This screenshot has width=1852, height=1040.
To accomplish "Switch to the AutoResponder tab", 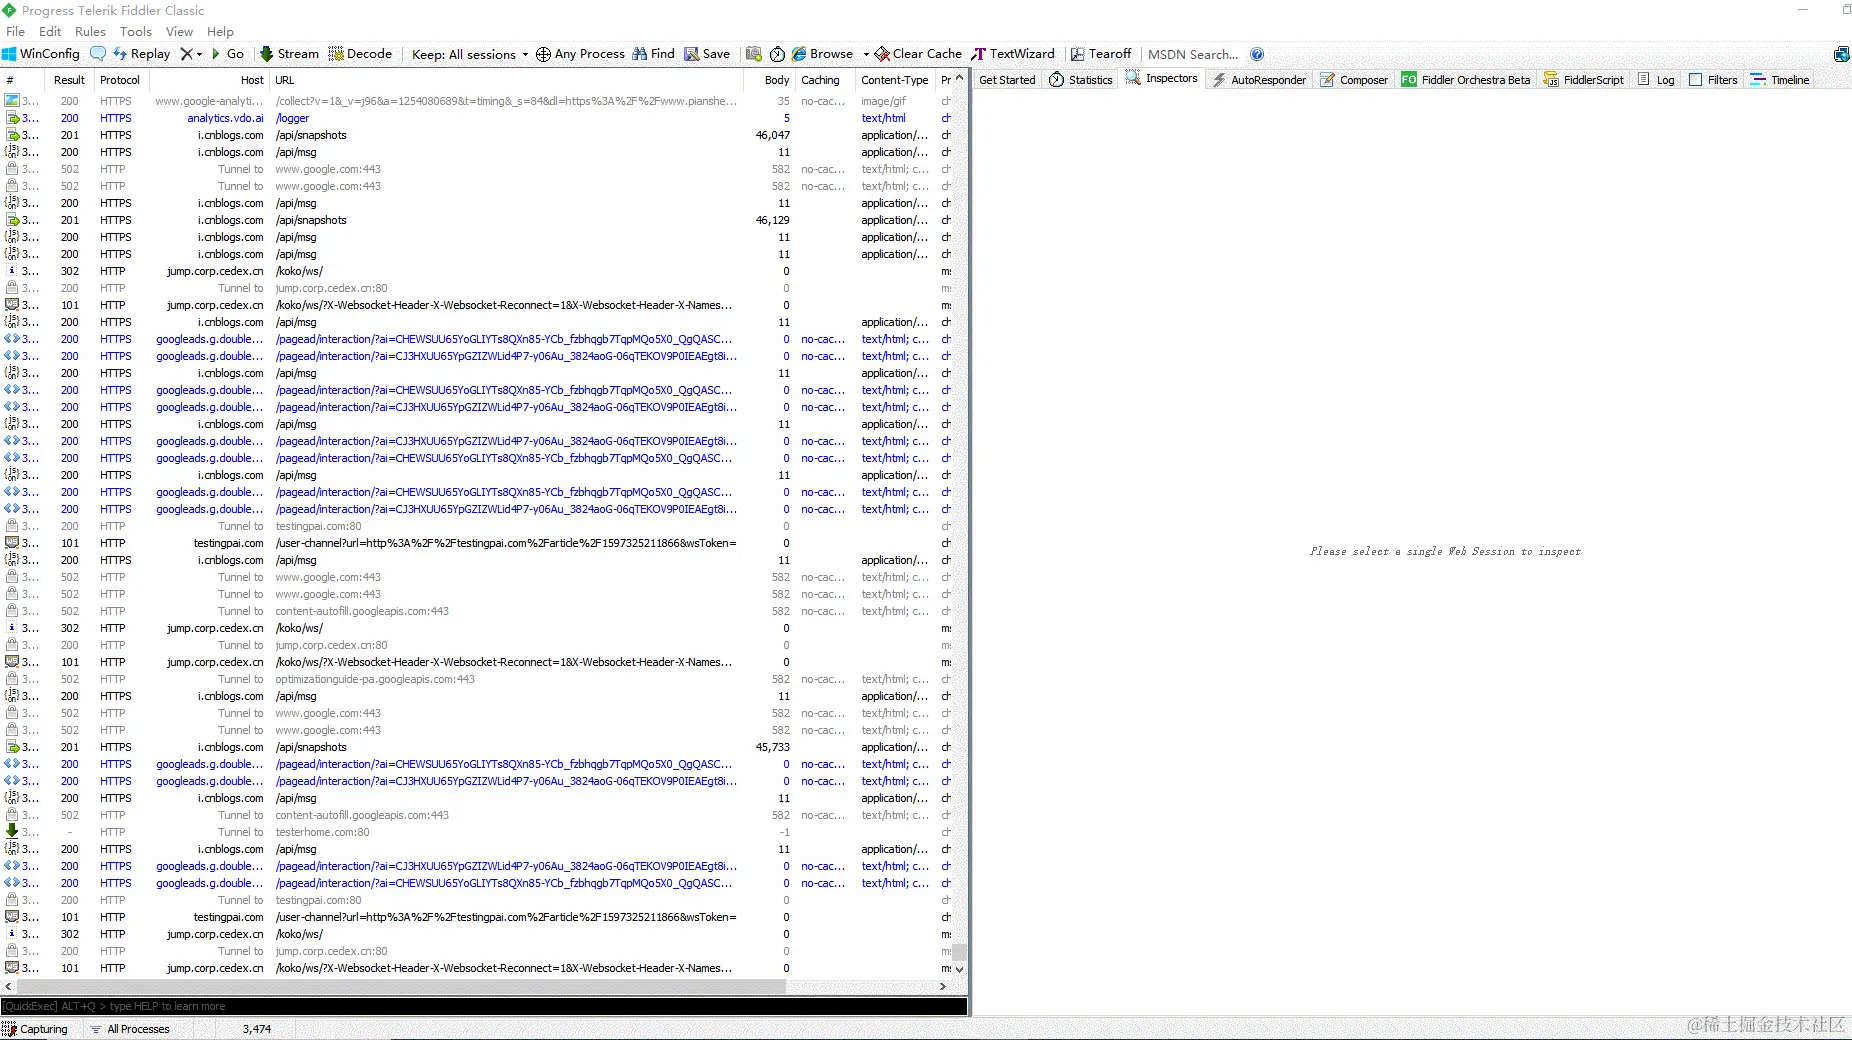I will [1259, 80].
